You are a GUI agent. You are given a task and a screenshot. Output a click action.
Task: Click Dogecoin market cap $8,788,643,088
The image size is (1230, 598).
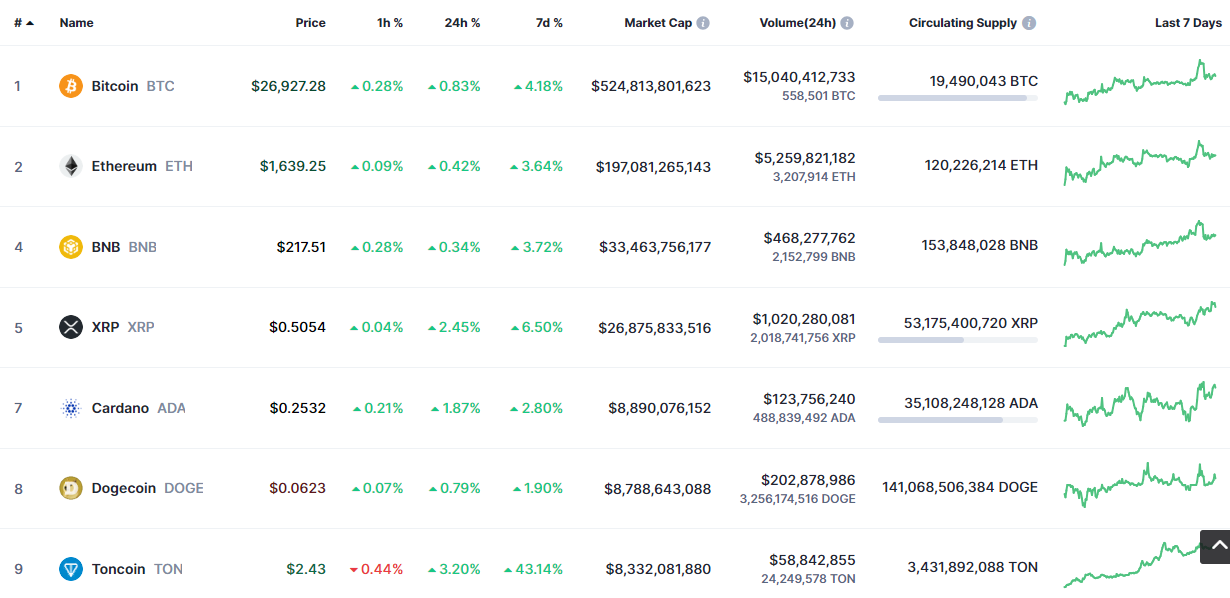coord(658,488)
